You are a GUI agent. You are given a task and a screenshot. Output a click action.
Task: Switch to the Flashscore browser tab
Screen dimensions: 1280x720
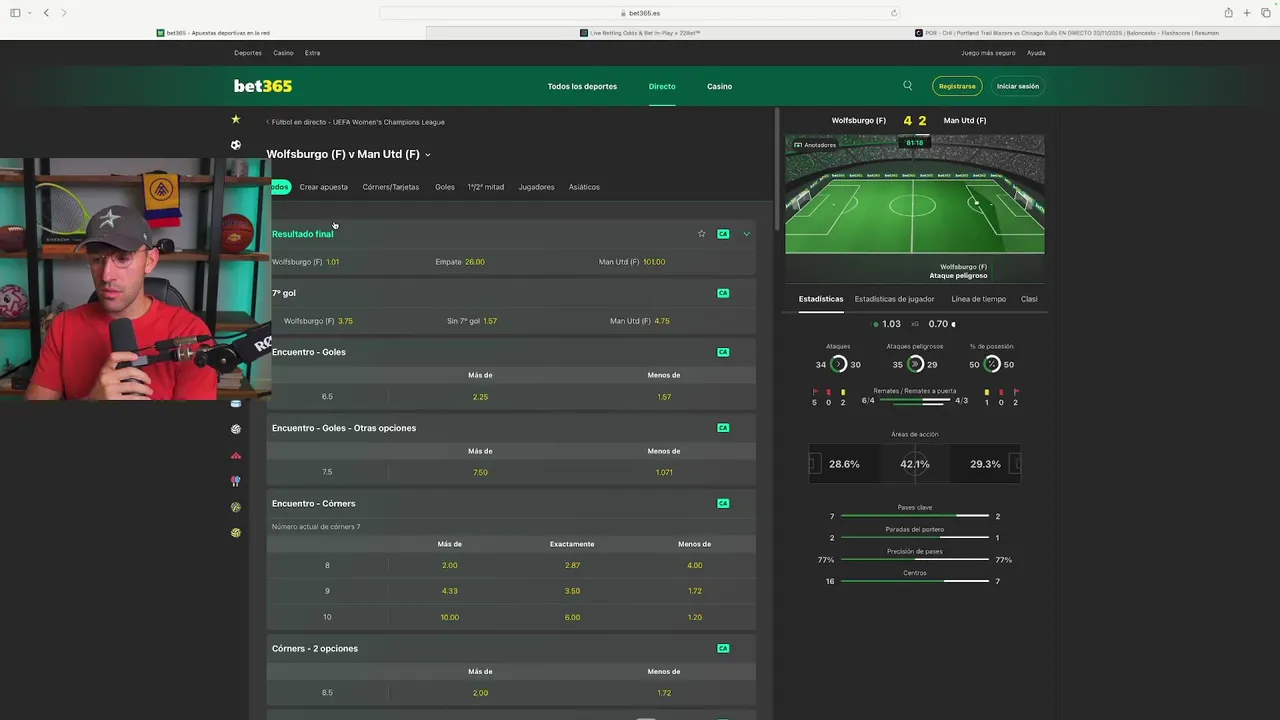[1067, 33]
